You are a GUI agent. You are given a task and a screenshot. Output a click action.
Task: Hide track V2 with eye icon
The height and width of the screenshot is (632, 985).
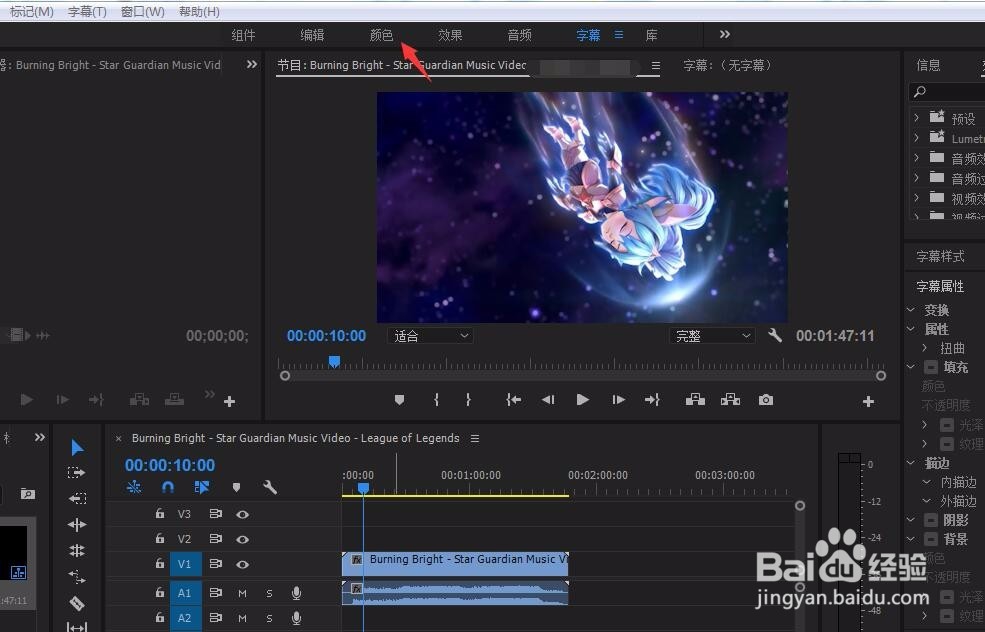(242, 539)
